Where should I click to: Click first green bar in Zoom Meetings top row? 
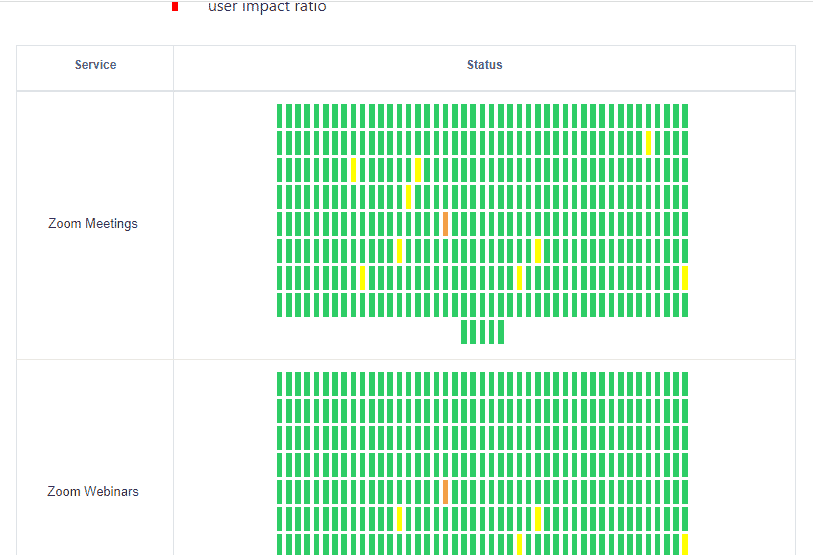click(x=279, y=116)
